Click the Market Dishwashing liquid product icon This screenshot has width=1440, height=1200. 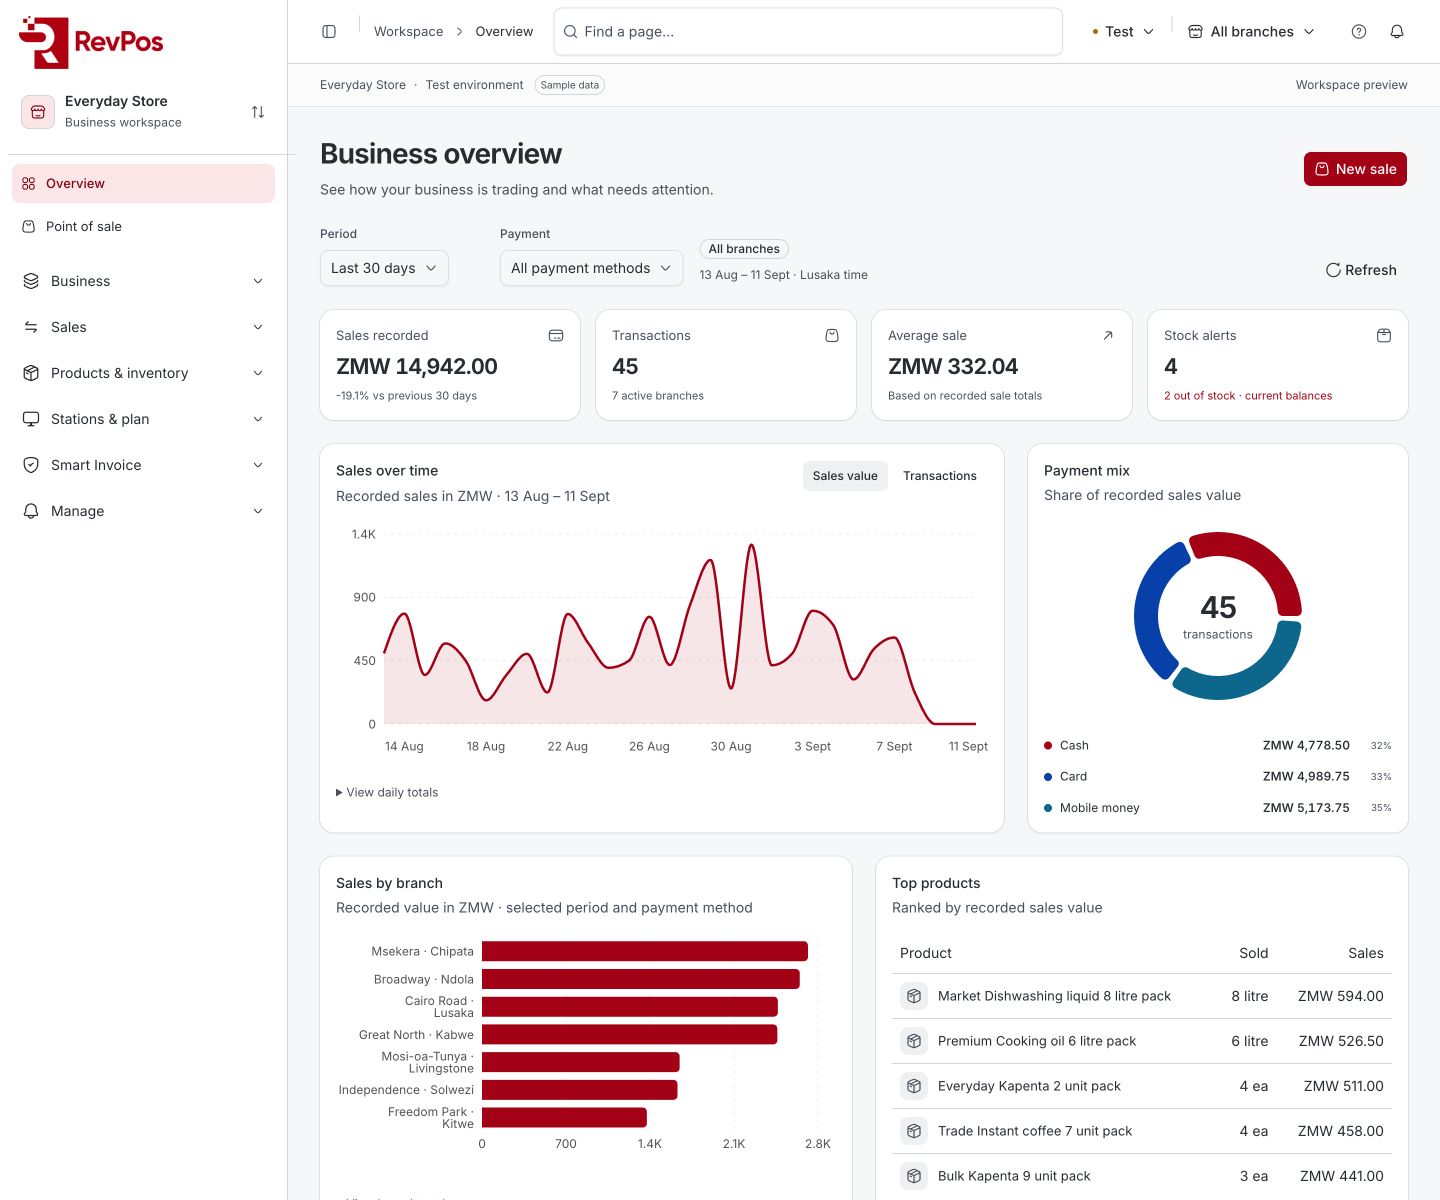914,996
